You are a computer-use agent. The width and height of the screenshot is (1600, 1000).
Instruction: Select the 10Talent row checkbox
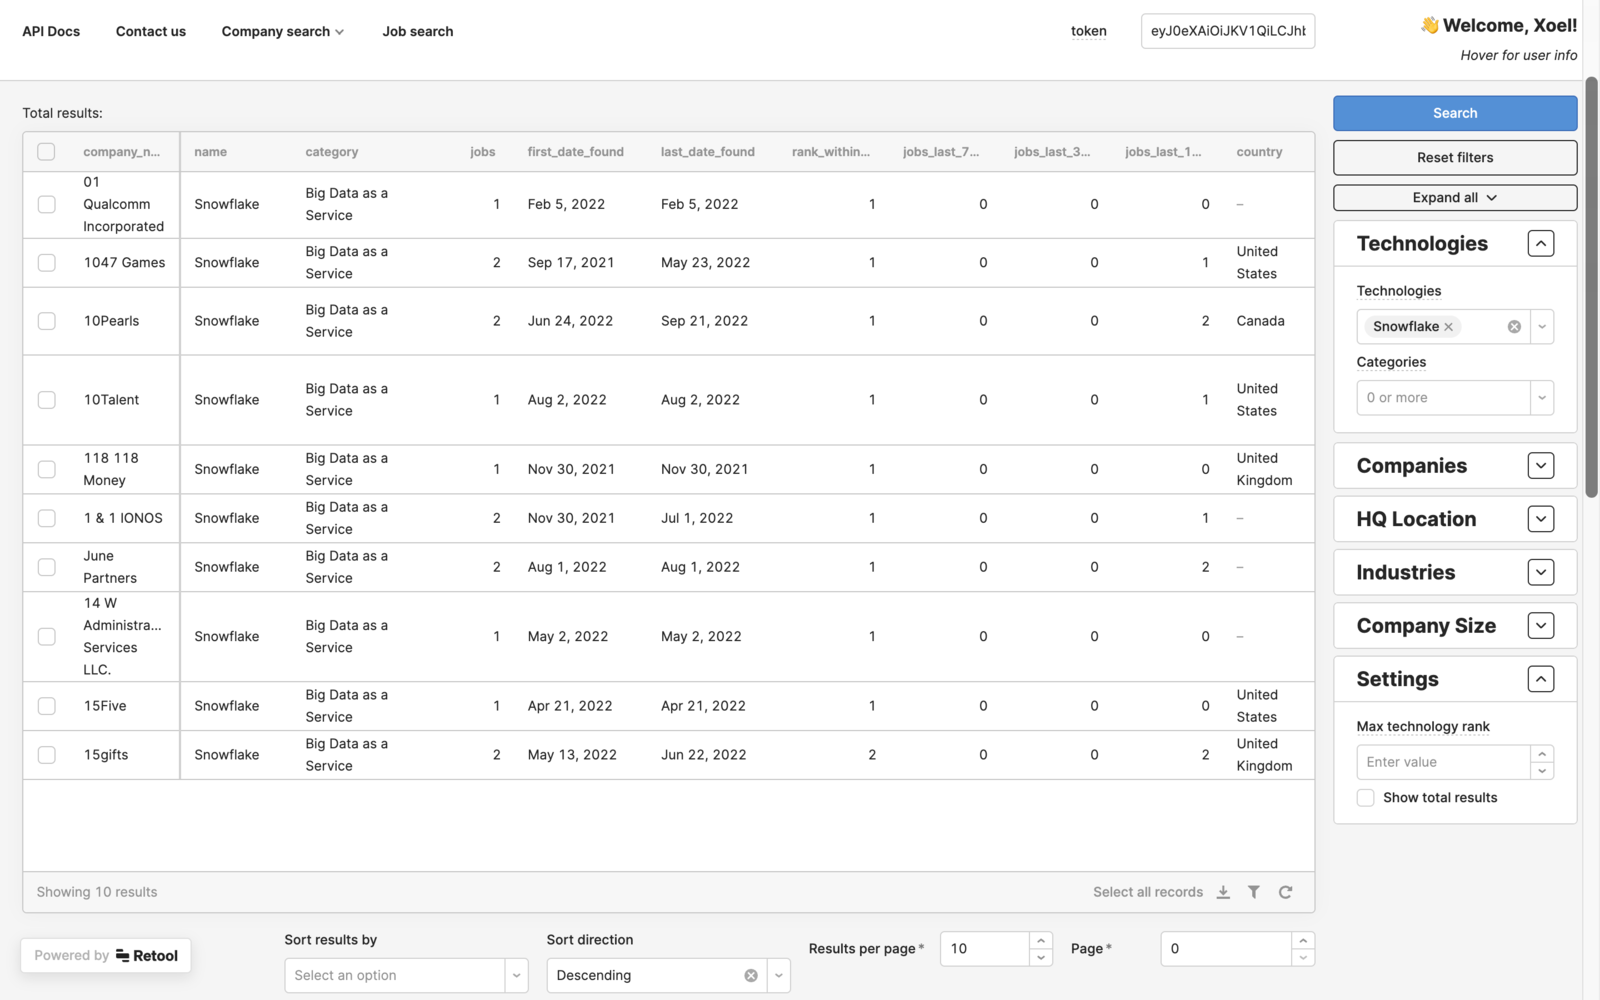tap(46, 400)
